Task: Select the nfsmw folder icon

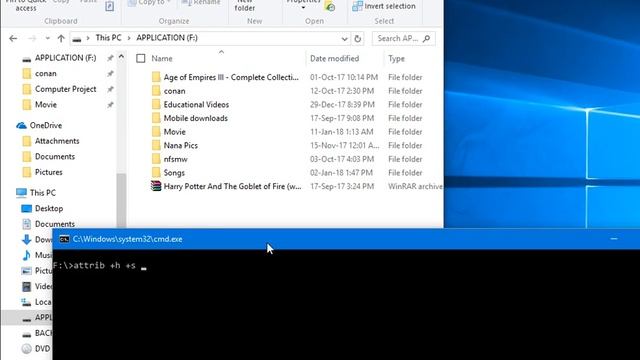Action: click(x=156, y=159)
